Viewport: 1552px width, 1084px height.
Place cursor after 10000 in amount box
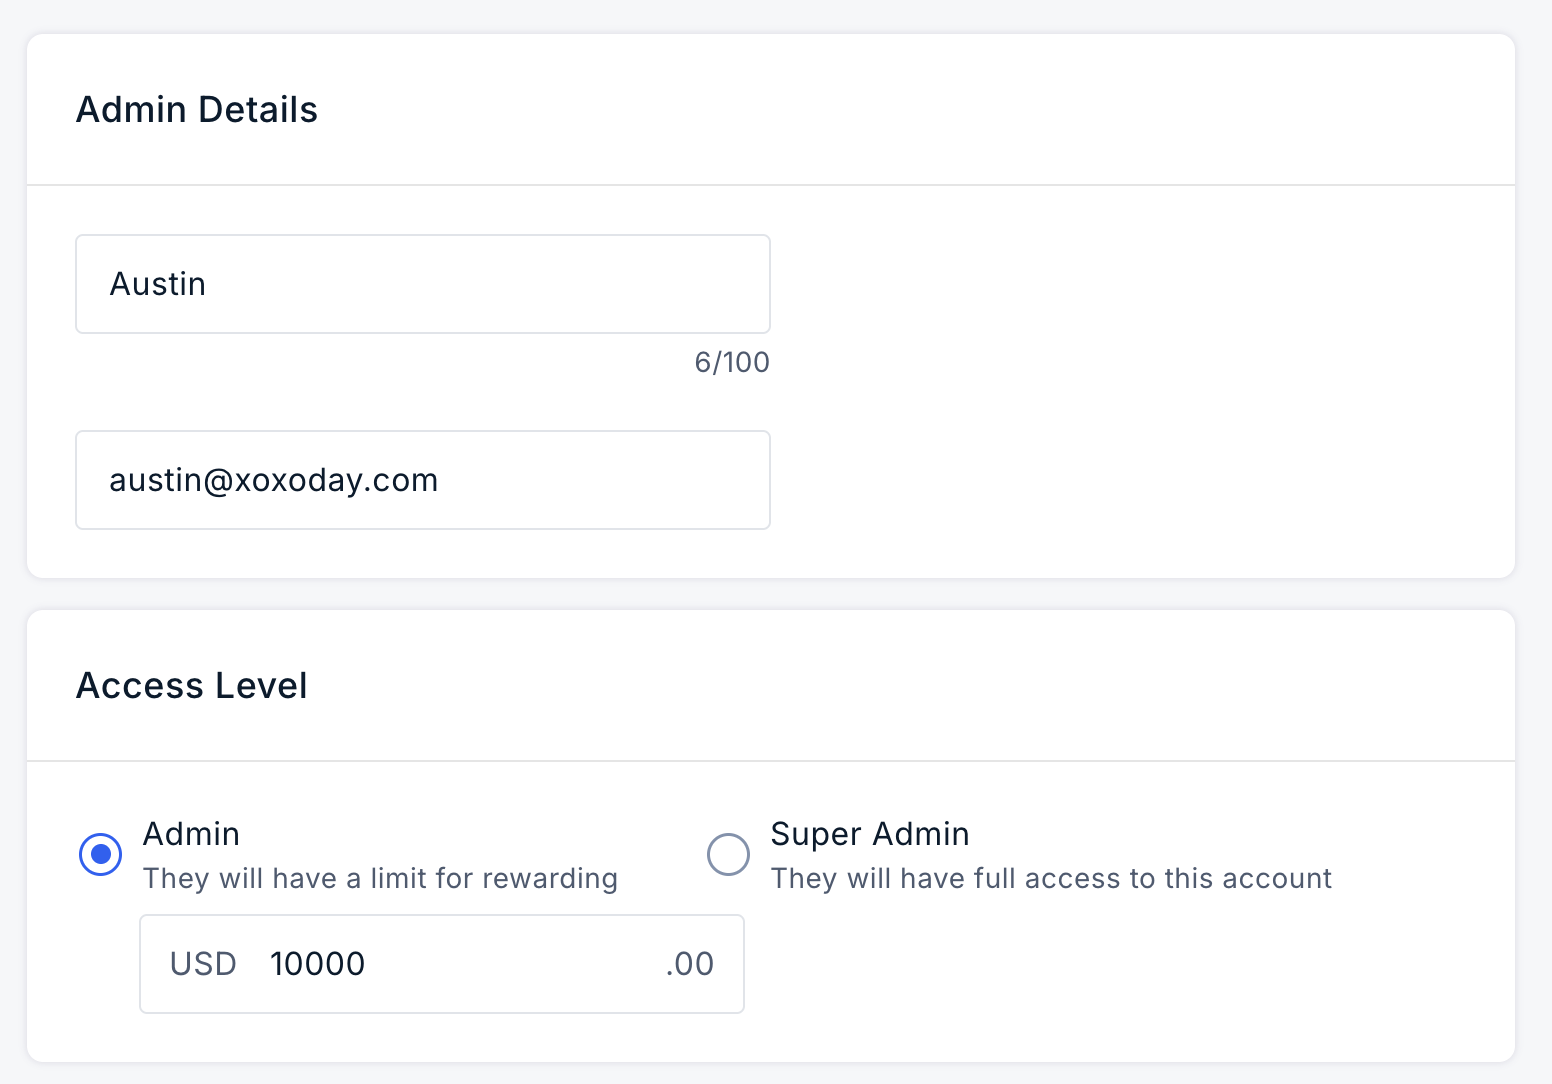pos(368,964)
